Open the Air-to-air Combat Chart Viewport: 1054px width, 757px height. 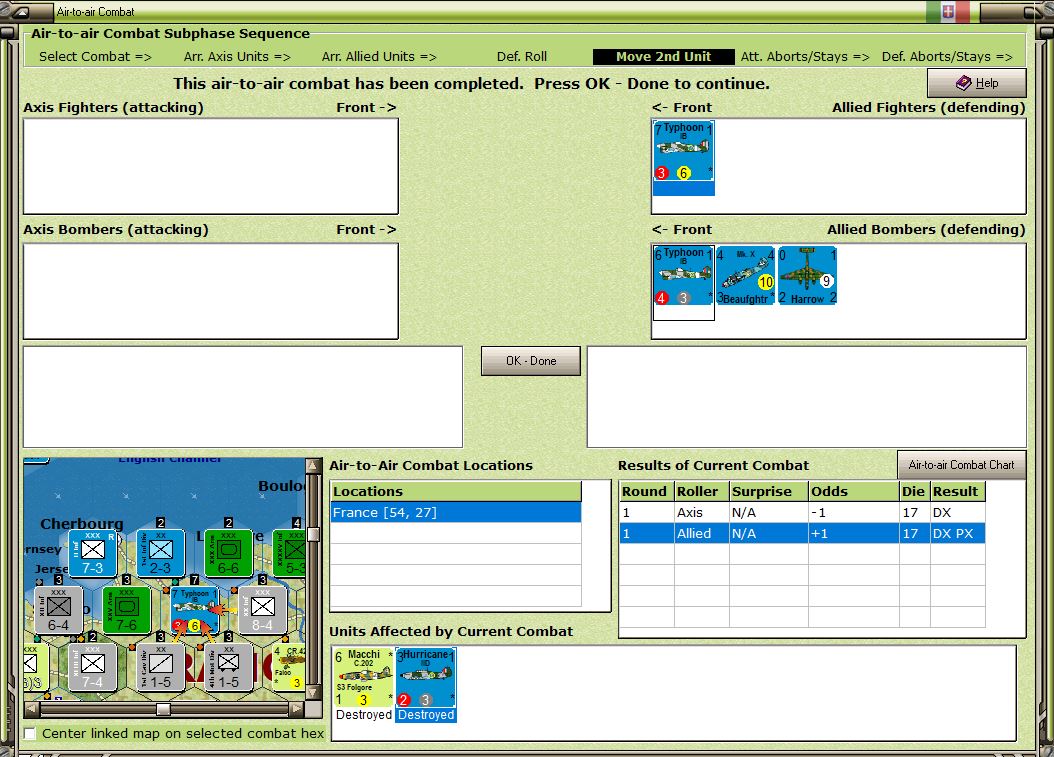tap(961, 465)
